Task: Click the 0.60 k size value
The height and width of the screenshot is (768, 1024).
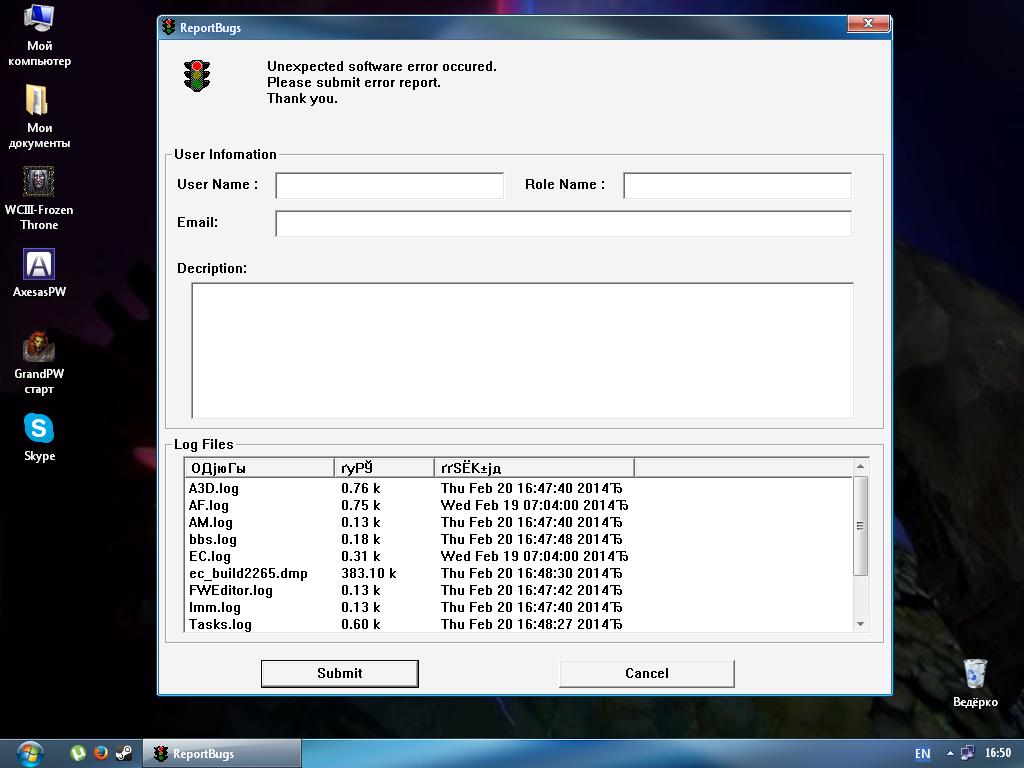Action: pos(360,624)
